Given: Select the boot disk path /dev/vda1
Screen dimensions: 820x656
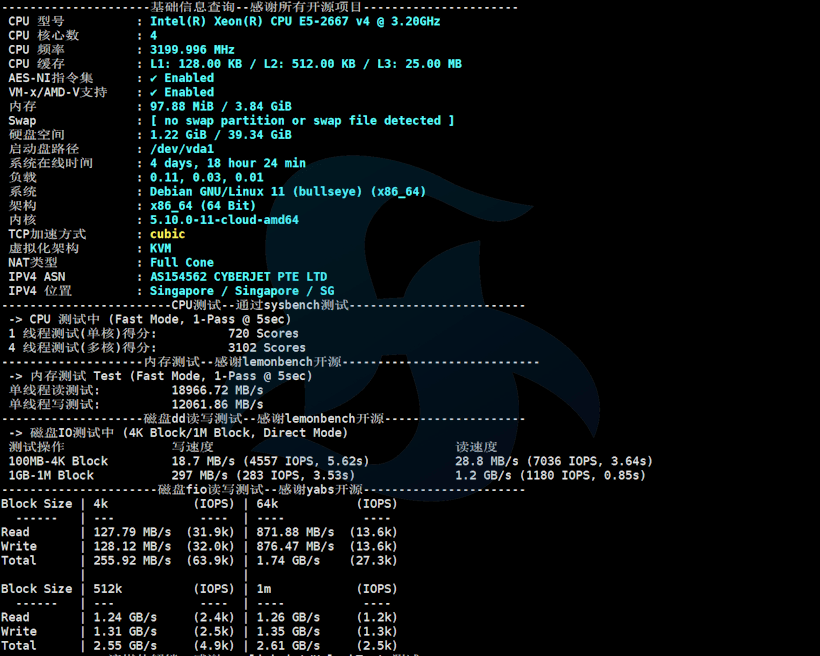Looking at the screenshot, I should point(181,149).
